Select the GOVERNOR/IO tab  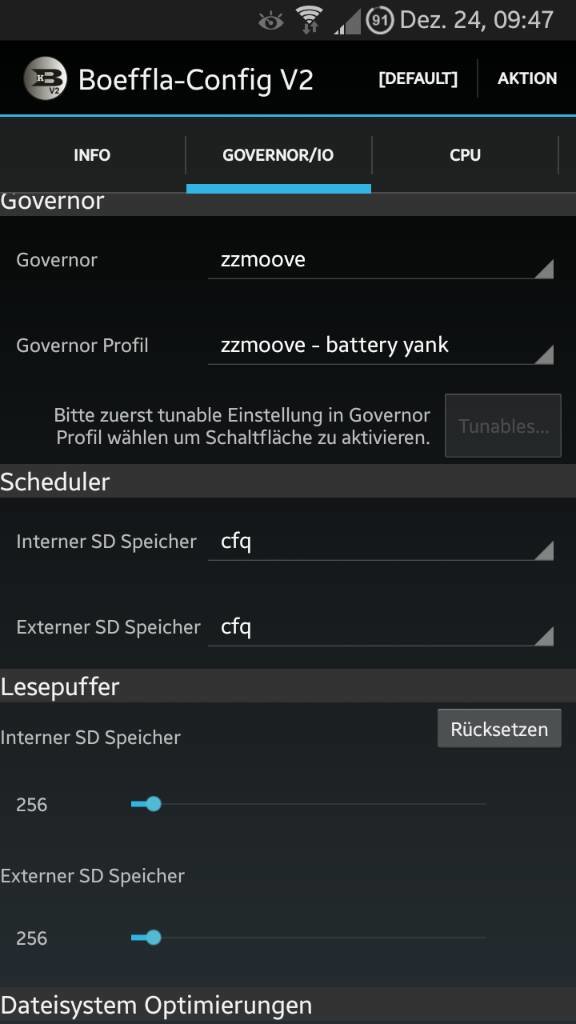coord(278,155)
